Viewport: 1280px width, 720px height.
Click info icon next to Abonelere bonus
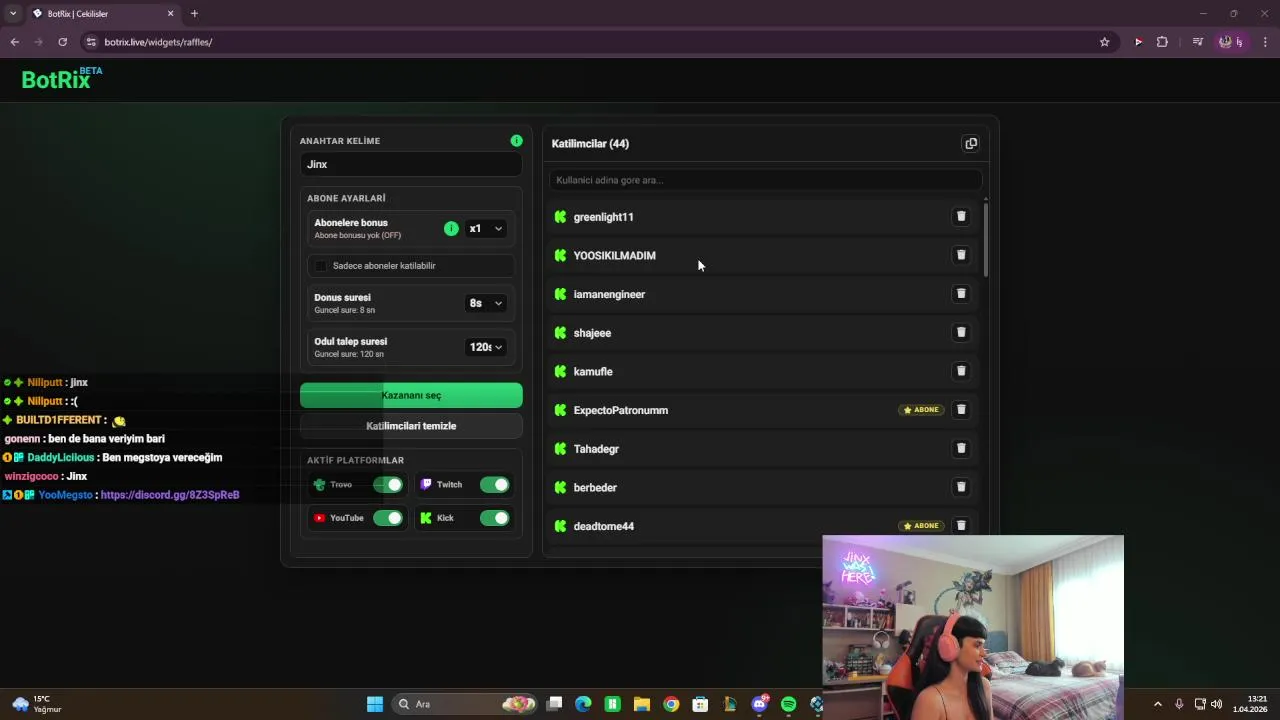(x=451, y=229)
